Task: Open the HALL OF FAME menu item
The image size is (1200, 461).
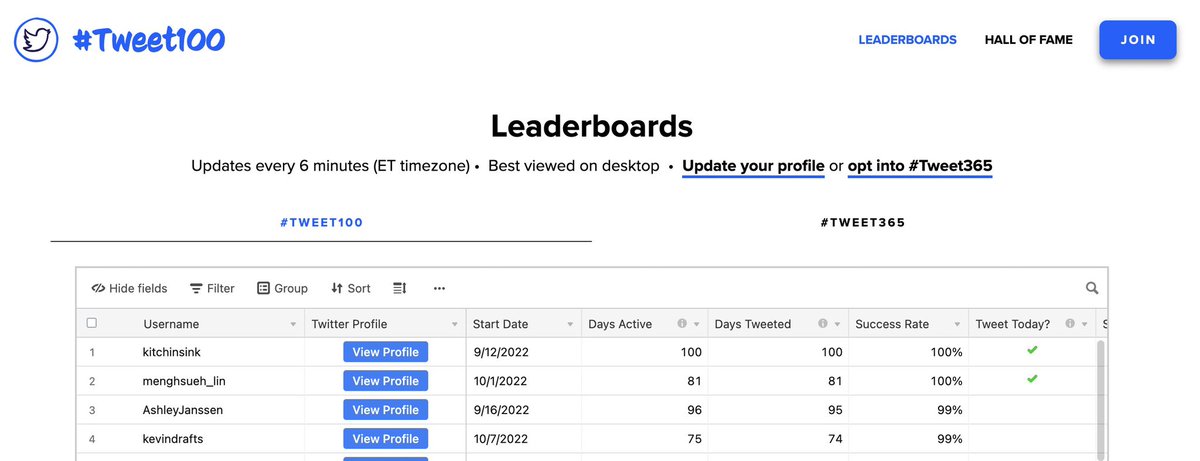Action: (1028, 40)
